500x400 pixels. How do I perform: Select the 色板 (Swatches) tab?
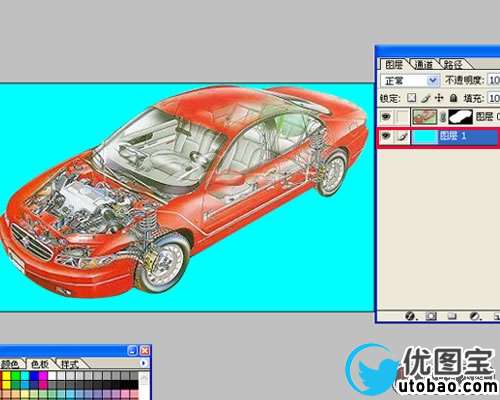tap(40, 364)
